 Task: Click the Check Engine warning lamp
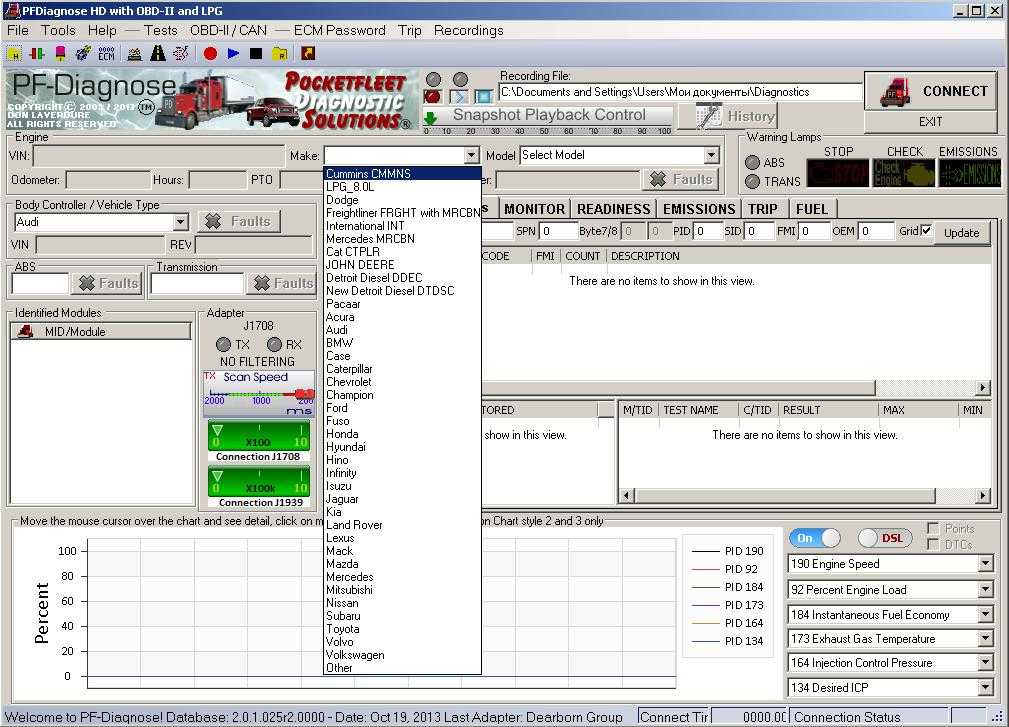click(x=903, y=174)
